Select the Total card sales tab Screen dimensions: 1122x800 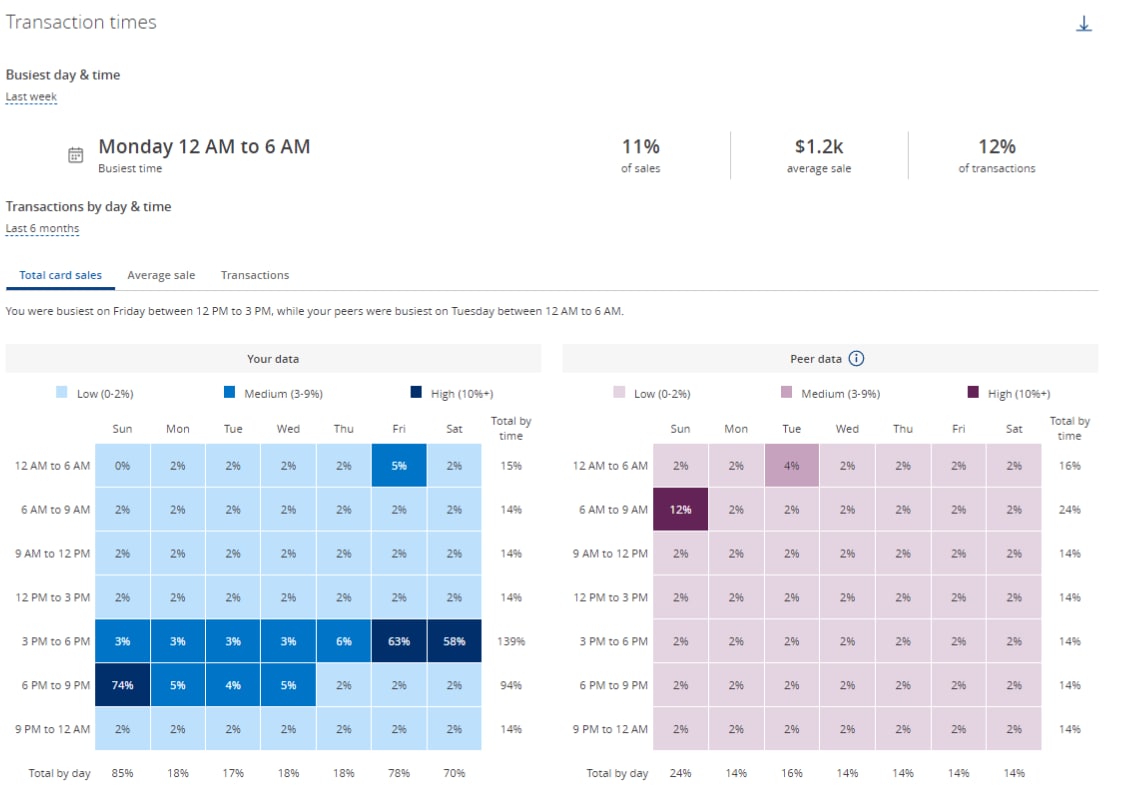(x=58, y=274)
